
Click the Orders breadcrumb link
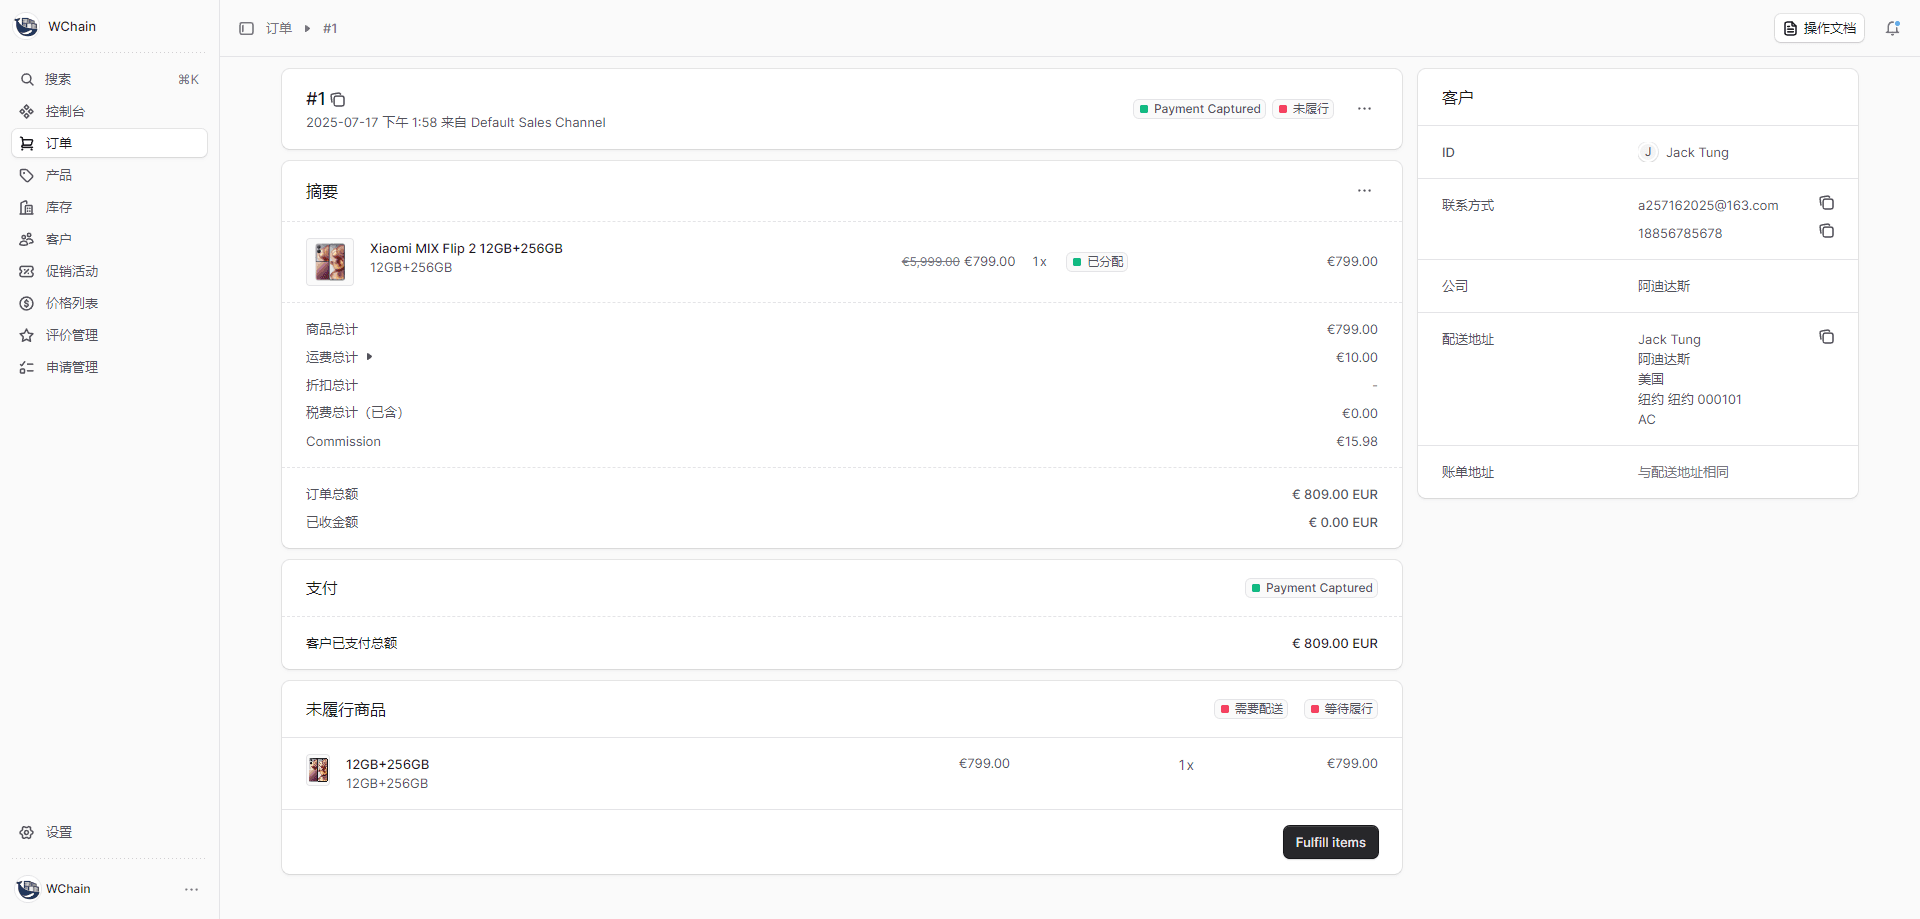click(x=279, y=29)
